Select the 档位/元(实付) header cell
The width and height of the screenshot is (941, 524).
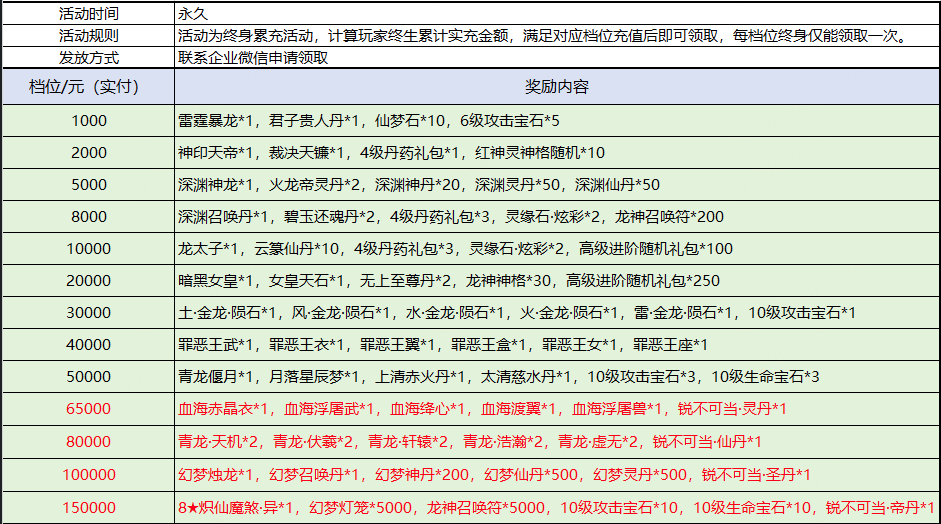[x=86, y=87]
